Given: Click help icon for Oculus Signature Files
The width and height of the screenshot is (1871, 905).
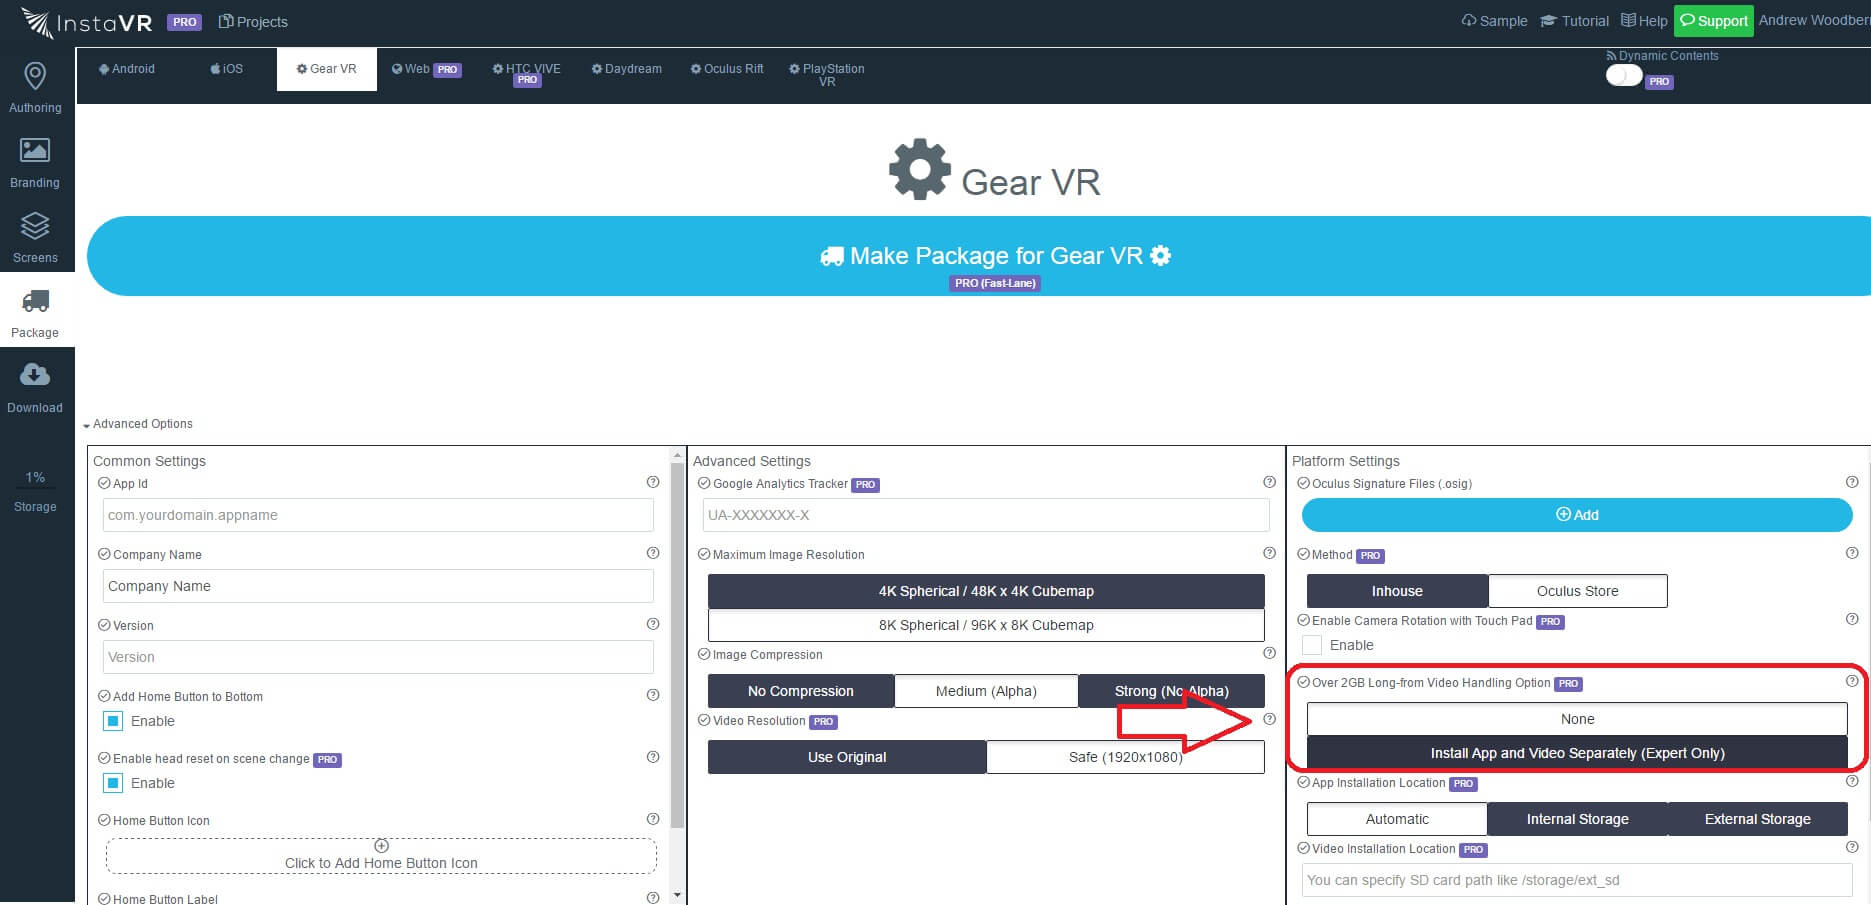Looking at the screenshot, I should click(1852, 482).
